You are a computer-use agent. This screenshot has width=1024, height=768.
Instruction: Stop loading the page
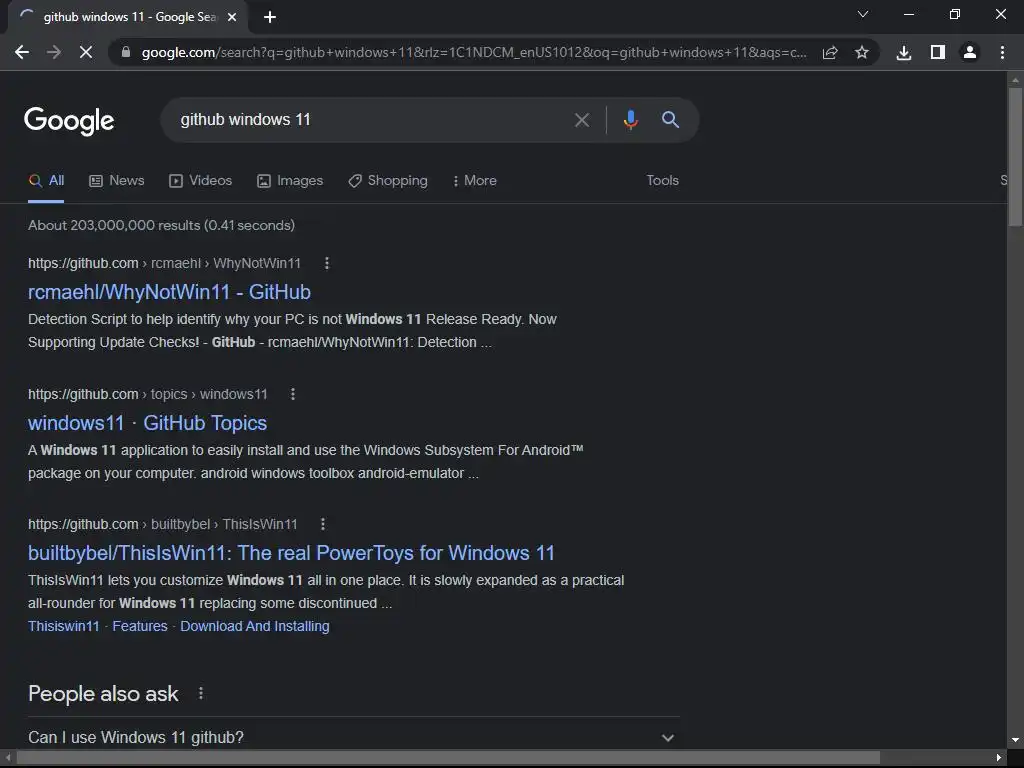86,52
